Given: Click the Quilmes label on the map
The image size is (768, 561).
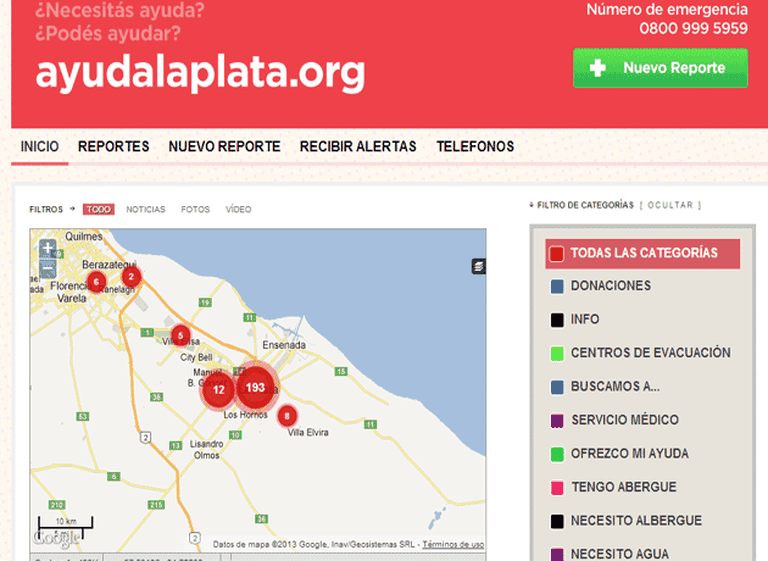Looking at the screenshot, I should click(84, 236).
